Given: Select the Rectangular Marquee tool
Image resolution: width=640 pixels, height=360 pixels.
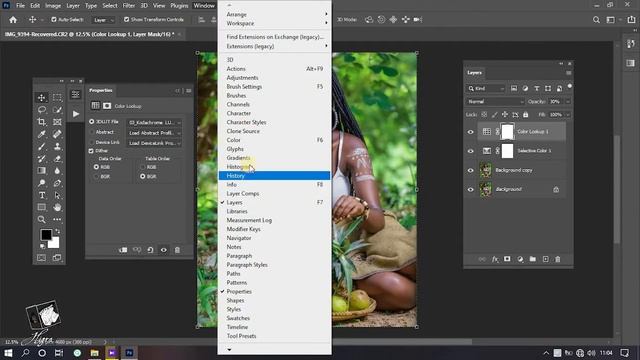Looking at the screenshot, I should 57,98.
